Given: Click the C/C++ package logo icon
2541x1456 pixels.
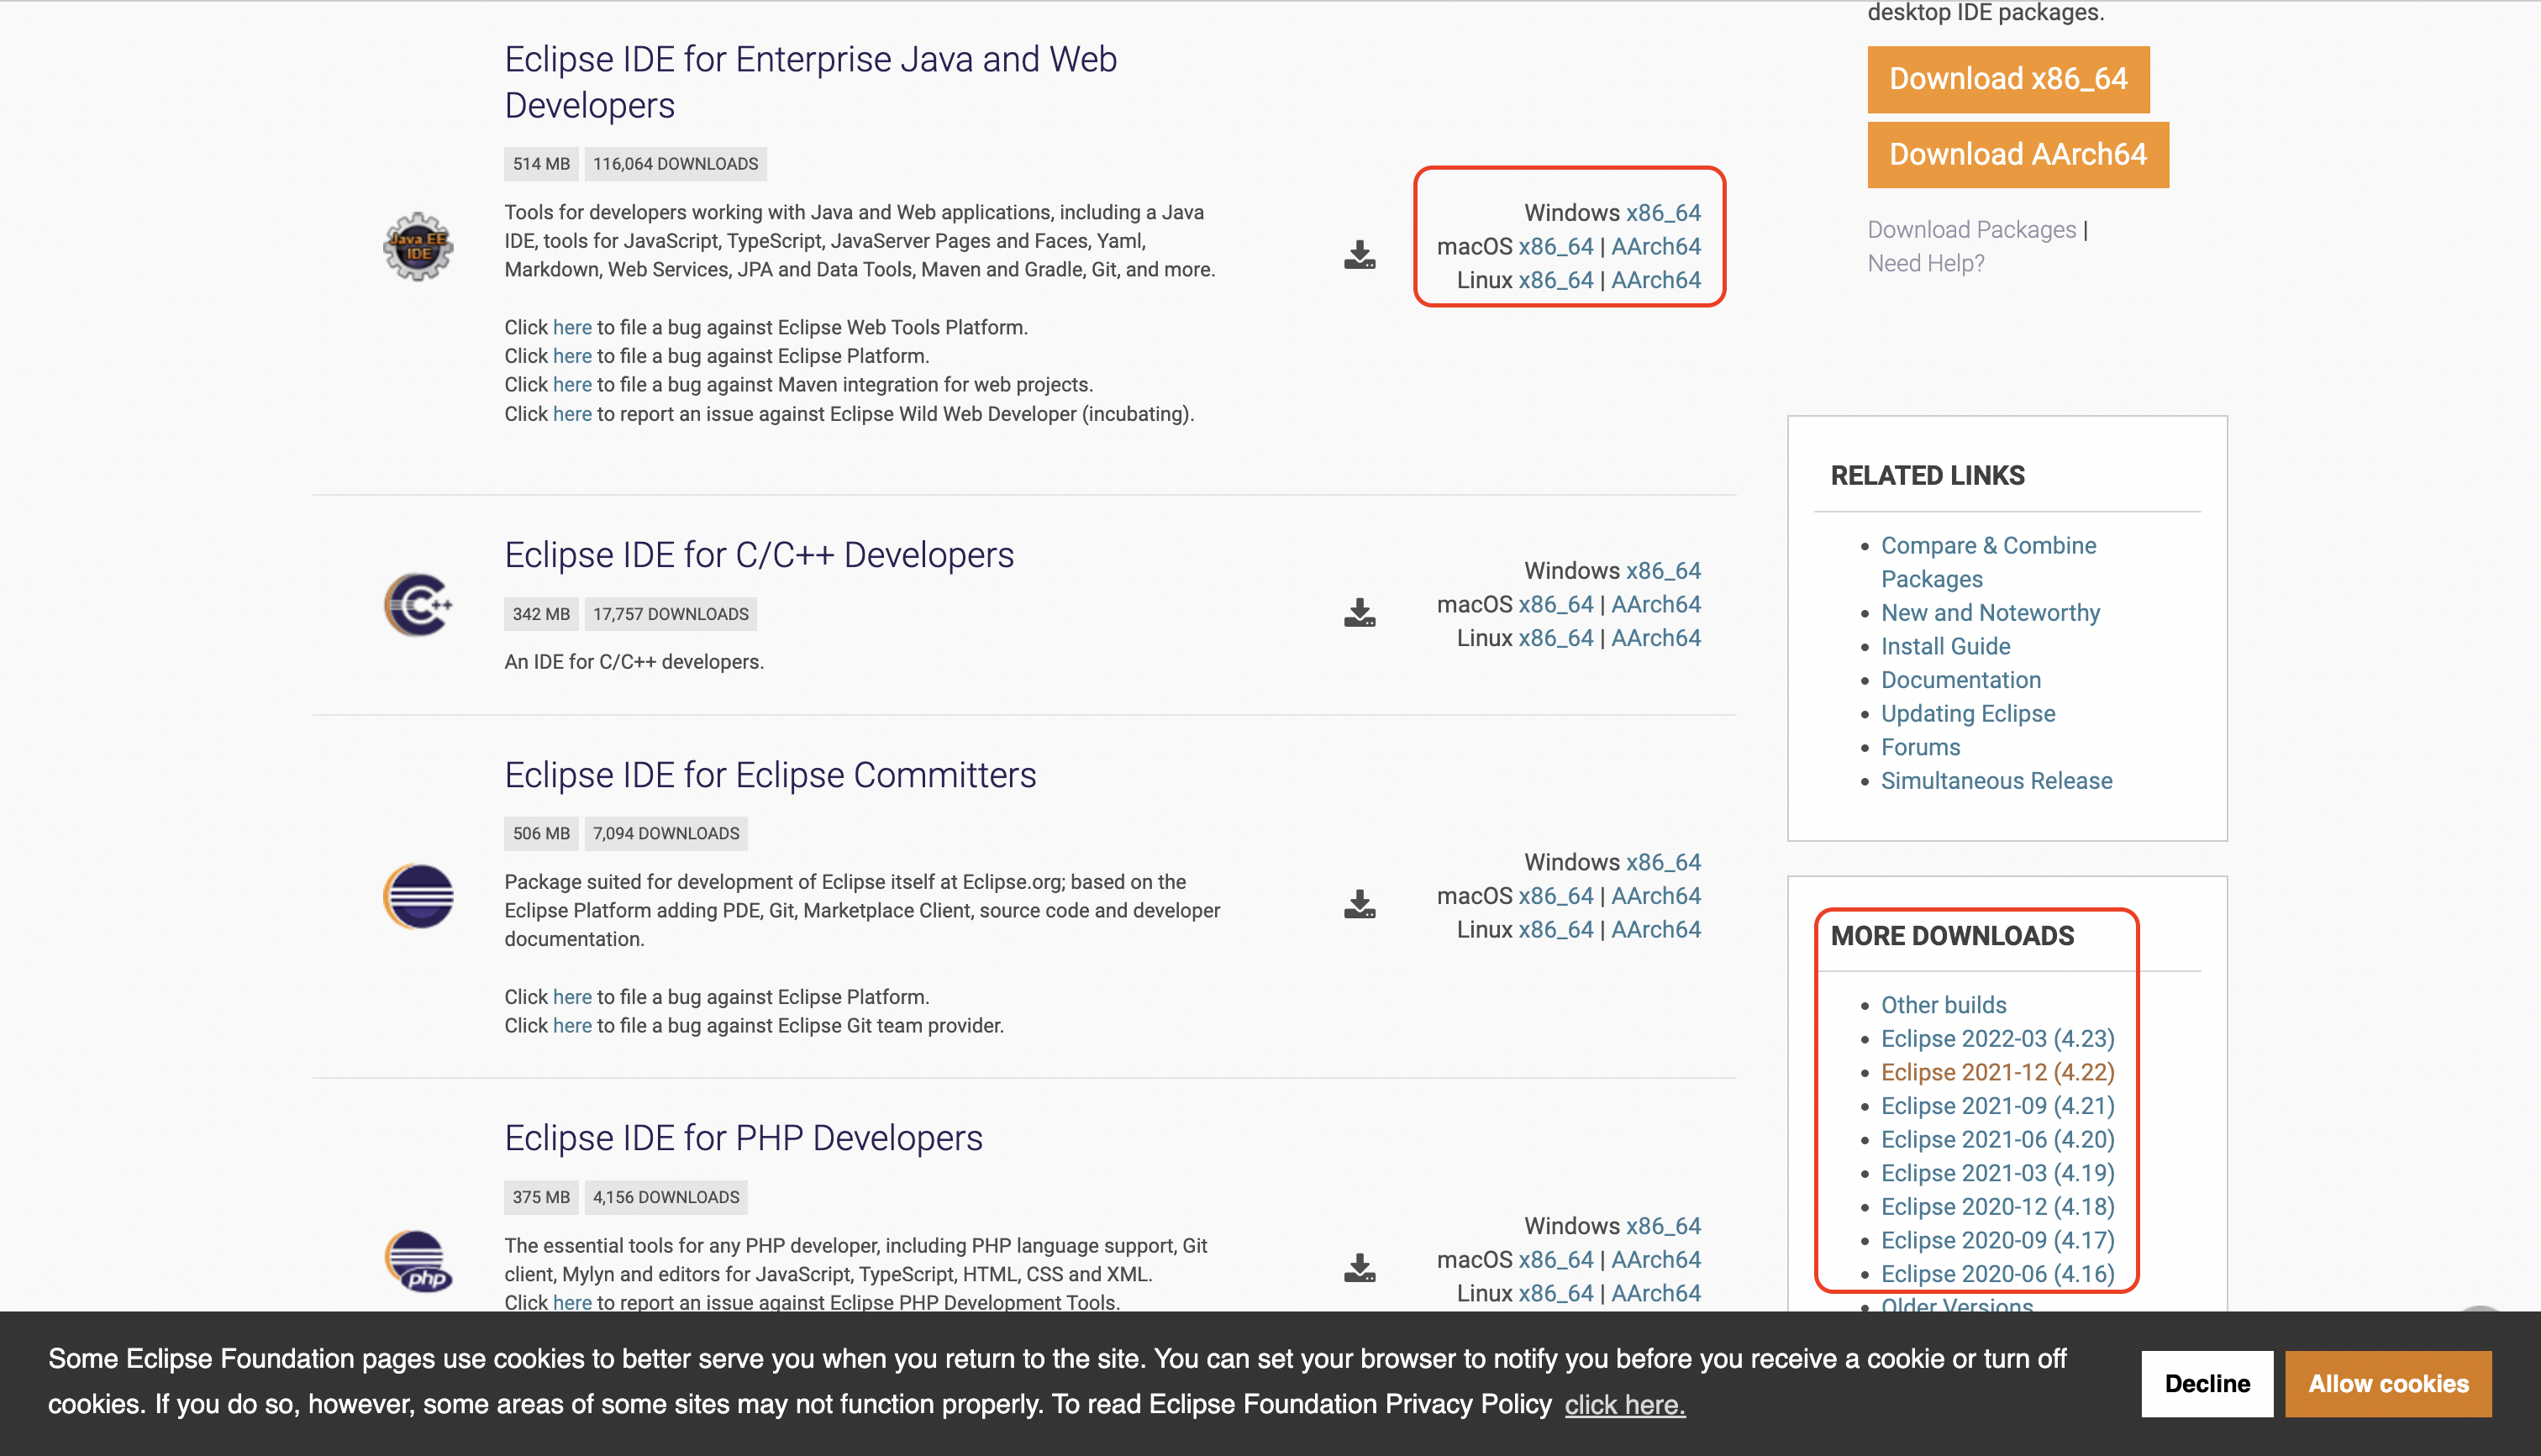Looking at the screenshot, I should pyautogui.click(x=418, y=604).
